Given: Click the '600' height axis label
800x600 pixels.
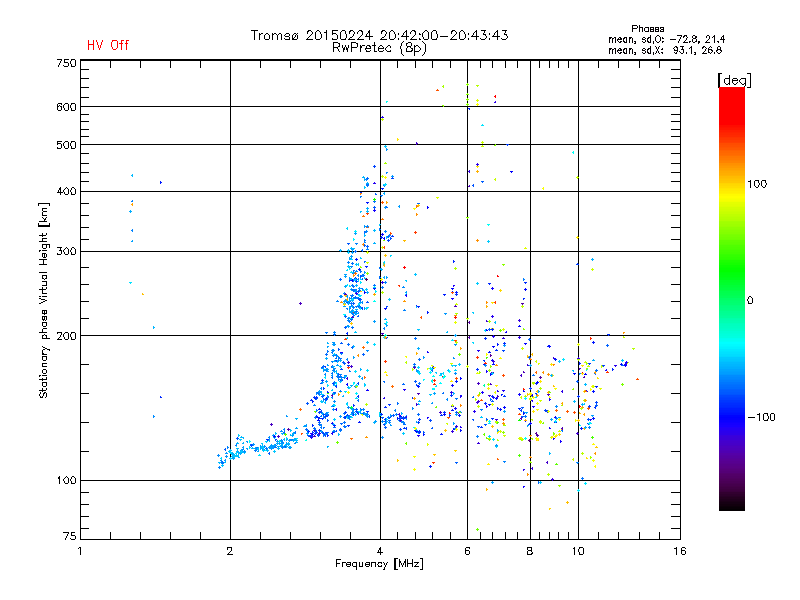Looking at the screenshot, I should click(66, 107).
